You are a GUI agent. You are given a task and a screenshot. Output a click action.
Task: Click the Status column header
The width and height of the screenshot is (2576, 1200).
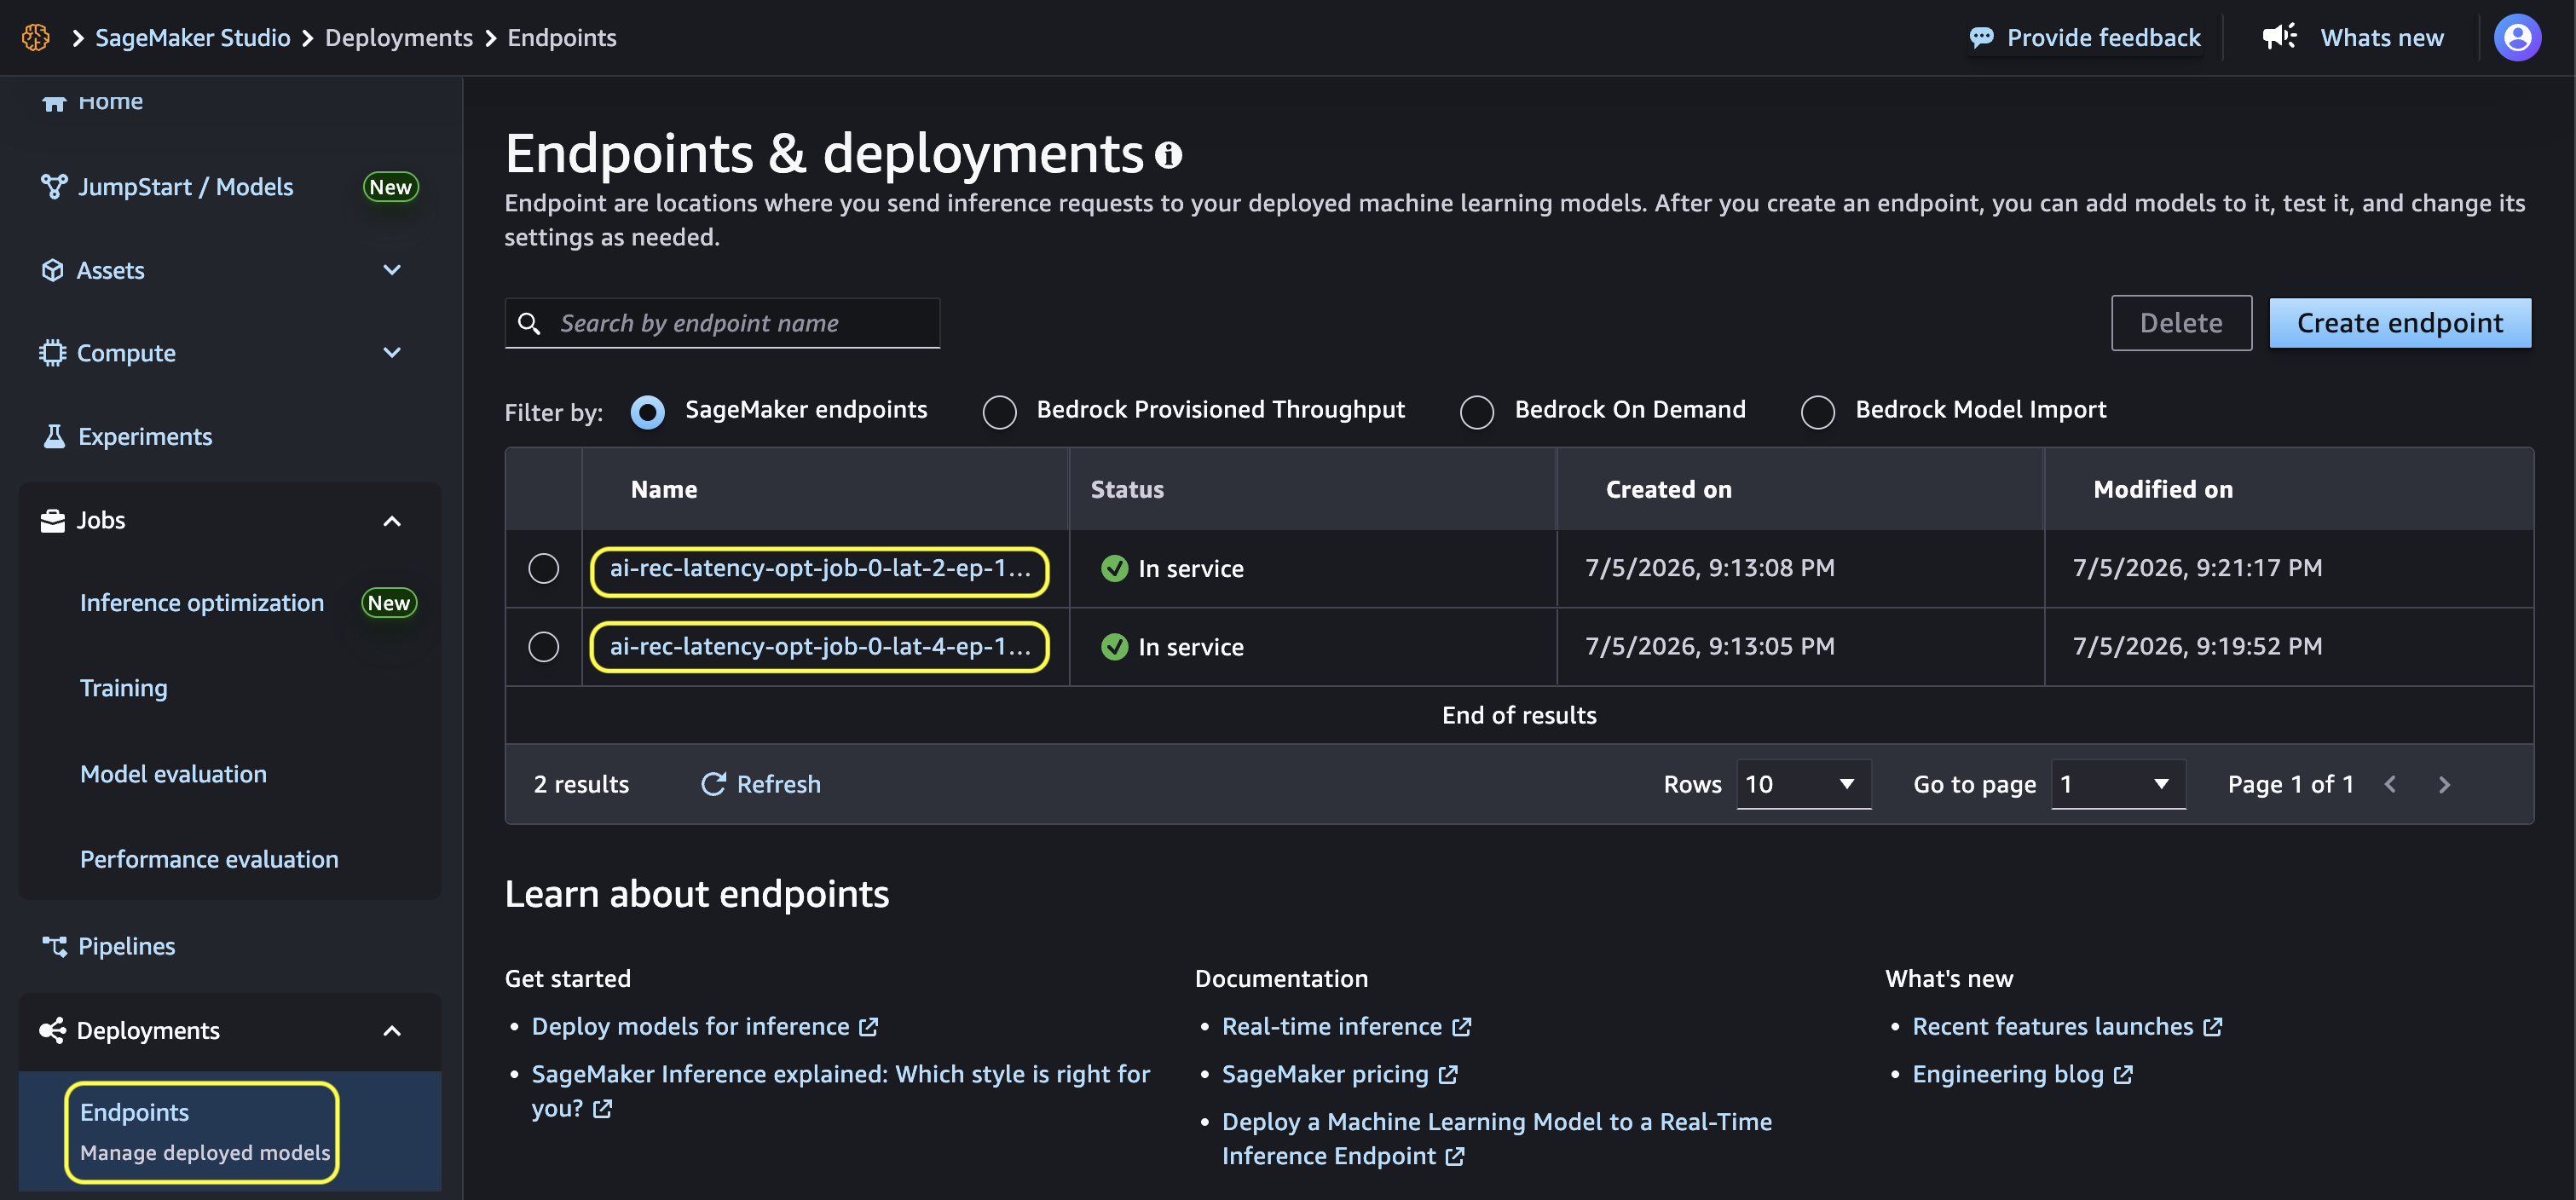(x=1127, y=489)
